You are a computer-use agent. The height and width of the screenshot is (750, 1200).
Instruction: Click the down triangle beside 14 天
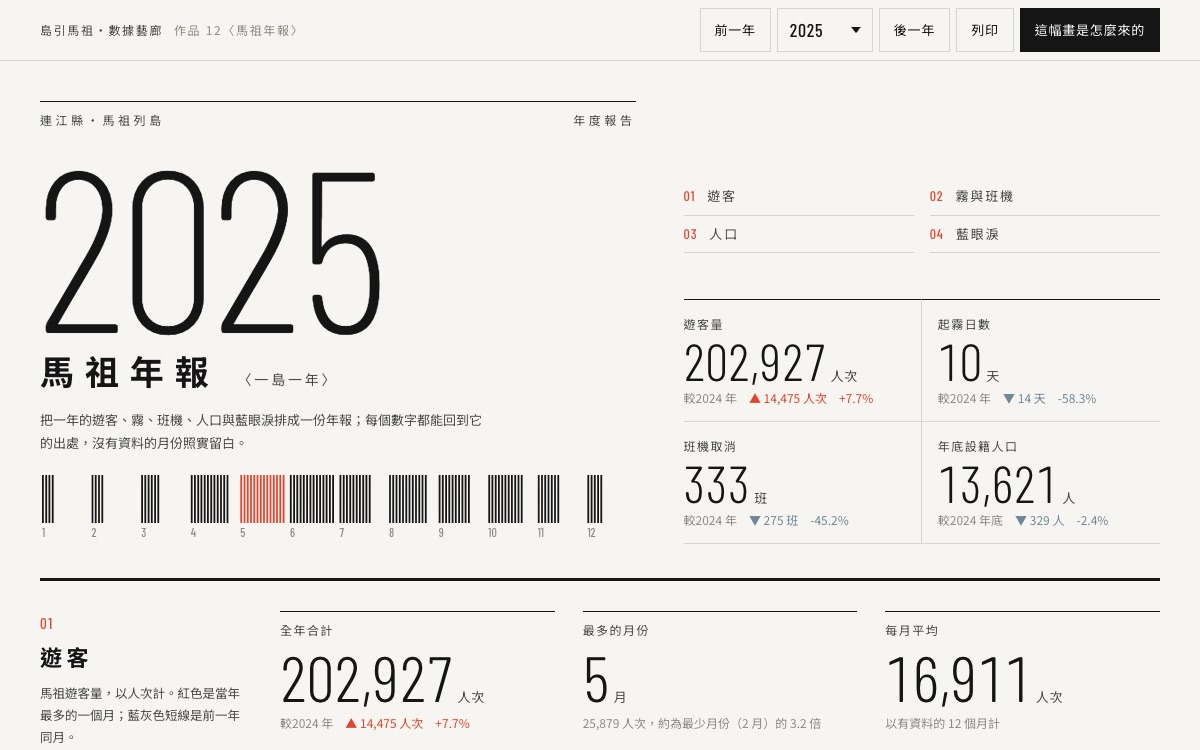click(1009, 398)
